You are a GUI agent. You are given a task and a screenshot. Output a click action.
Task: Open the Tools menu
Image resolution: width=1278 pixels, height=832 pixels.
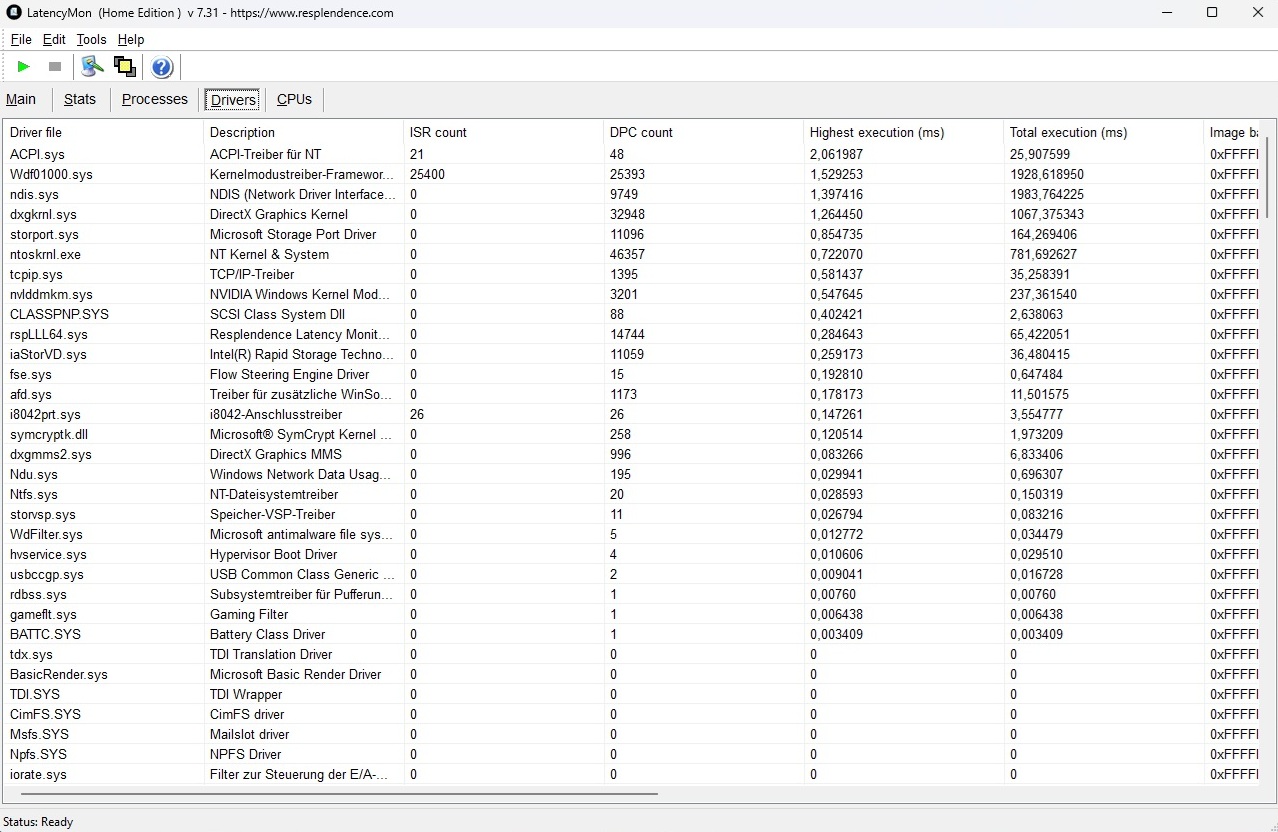coord(91,40)
